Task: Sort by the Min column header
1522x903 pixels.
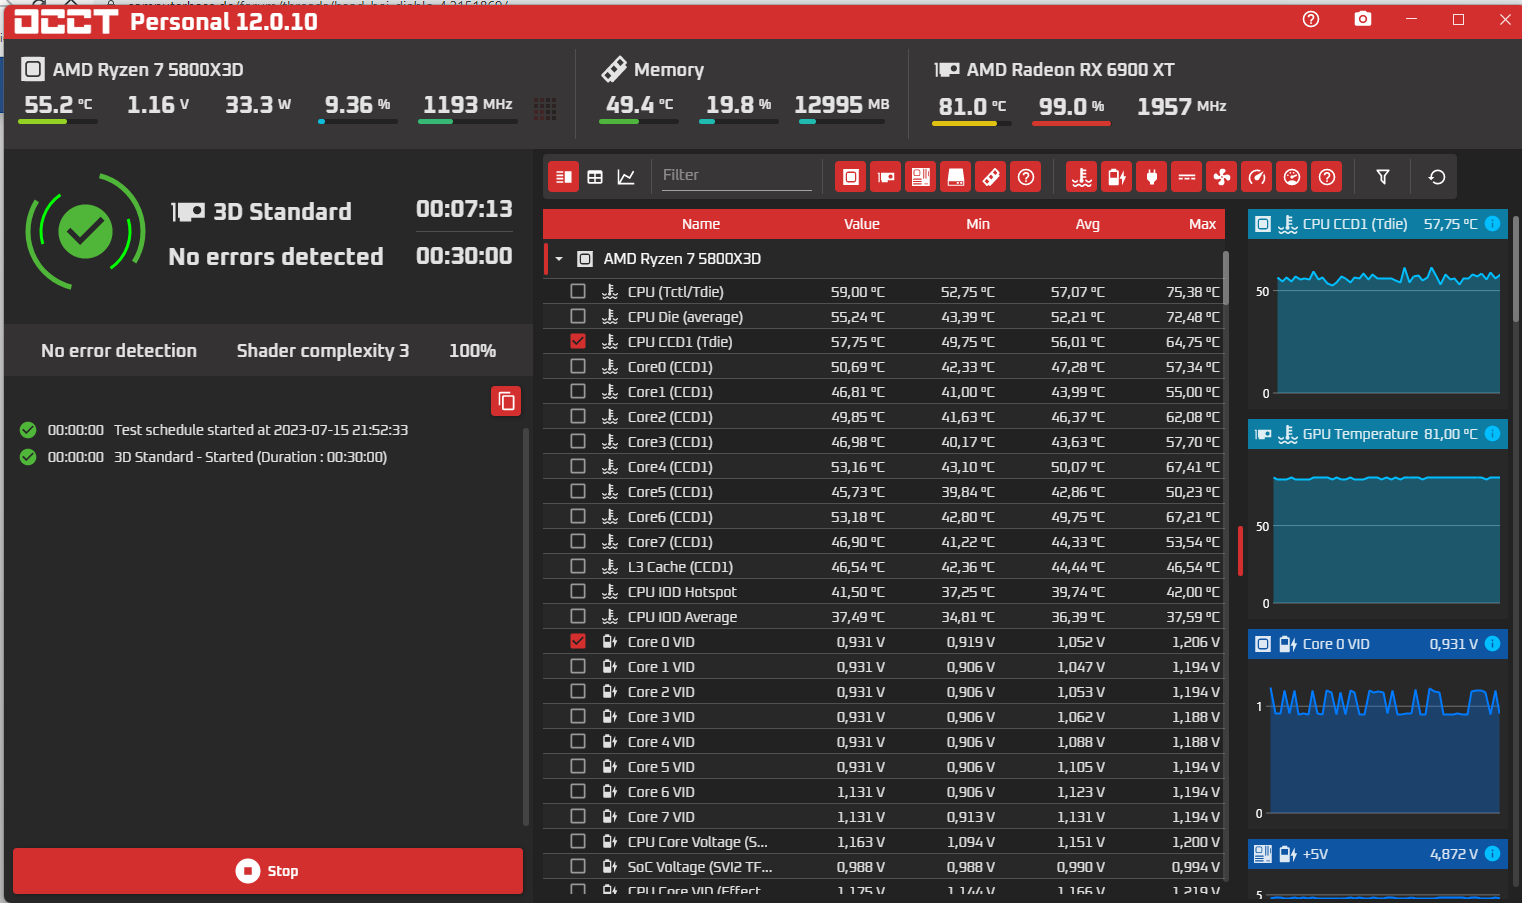Action: coord(978,224)
